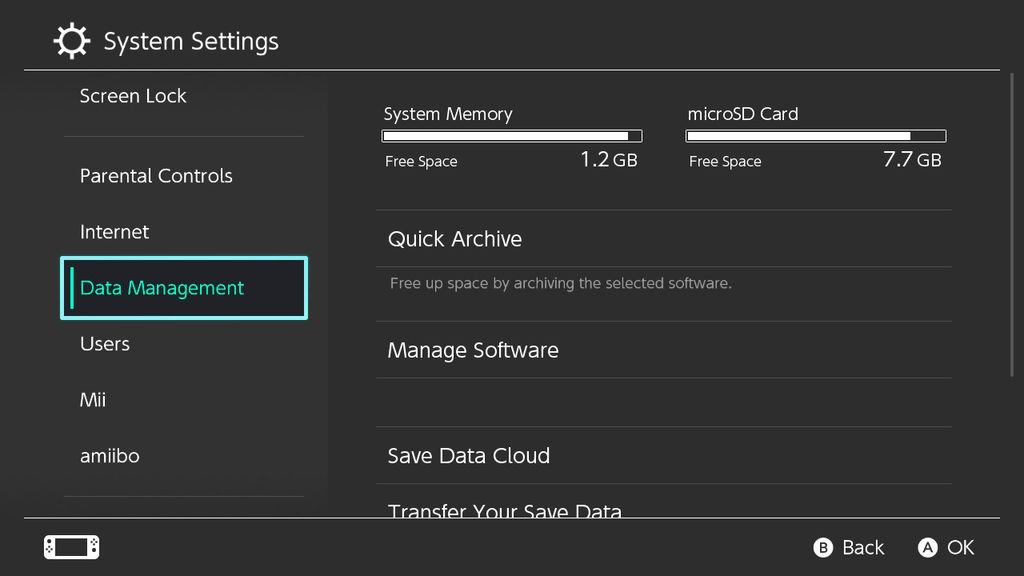
Task: Click the Back label in footer
Action: click(x=862, y=547)
